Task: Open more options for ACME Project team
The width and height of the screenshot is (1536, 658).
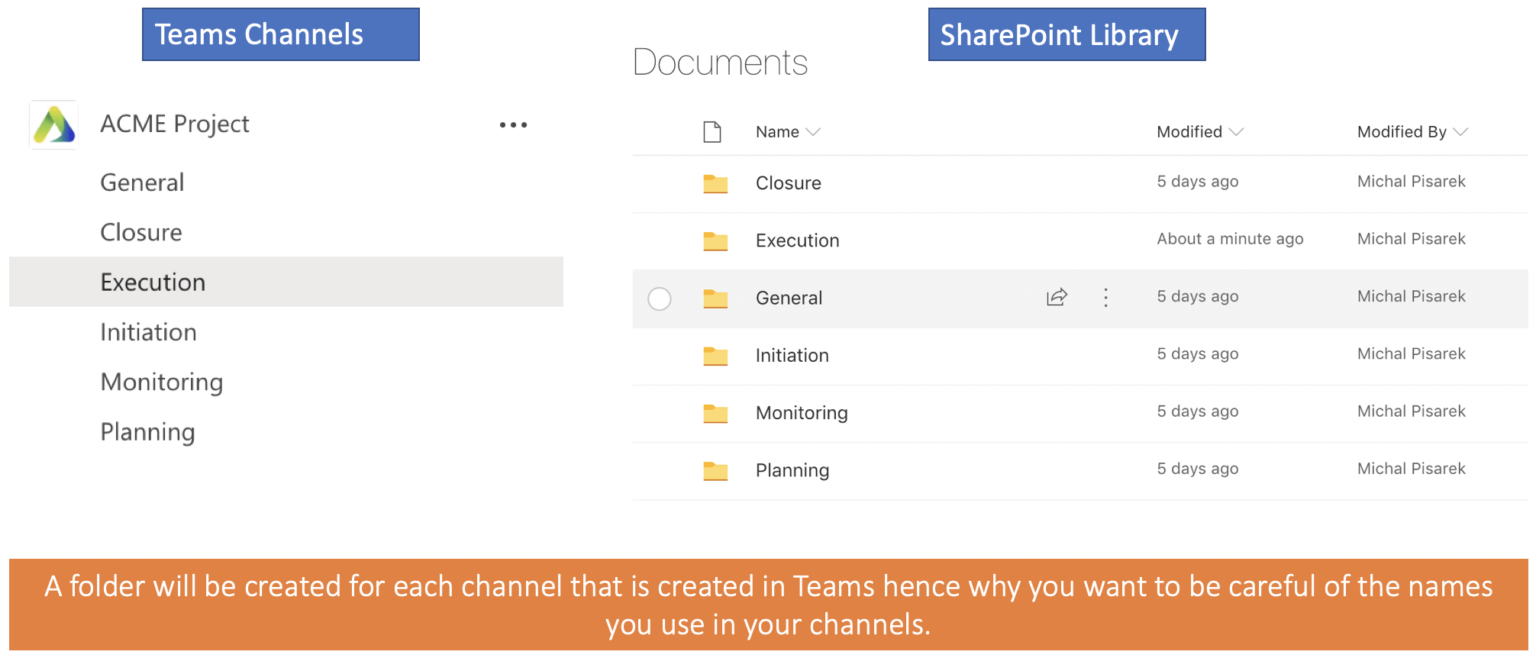Action: click(x=512, y=123)
